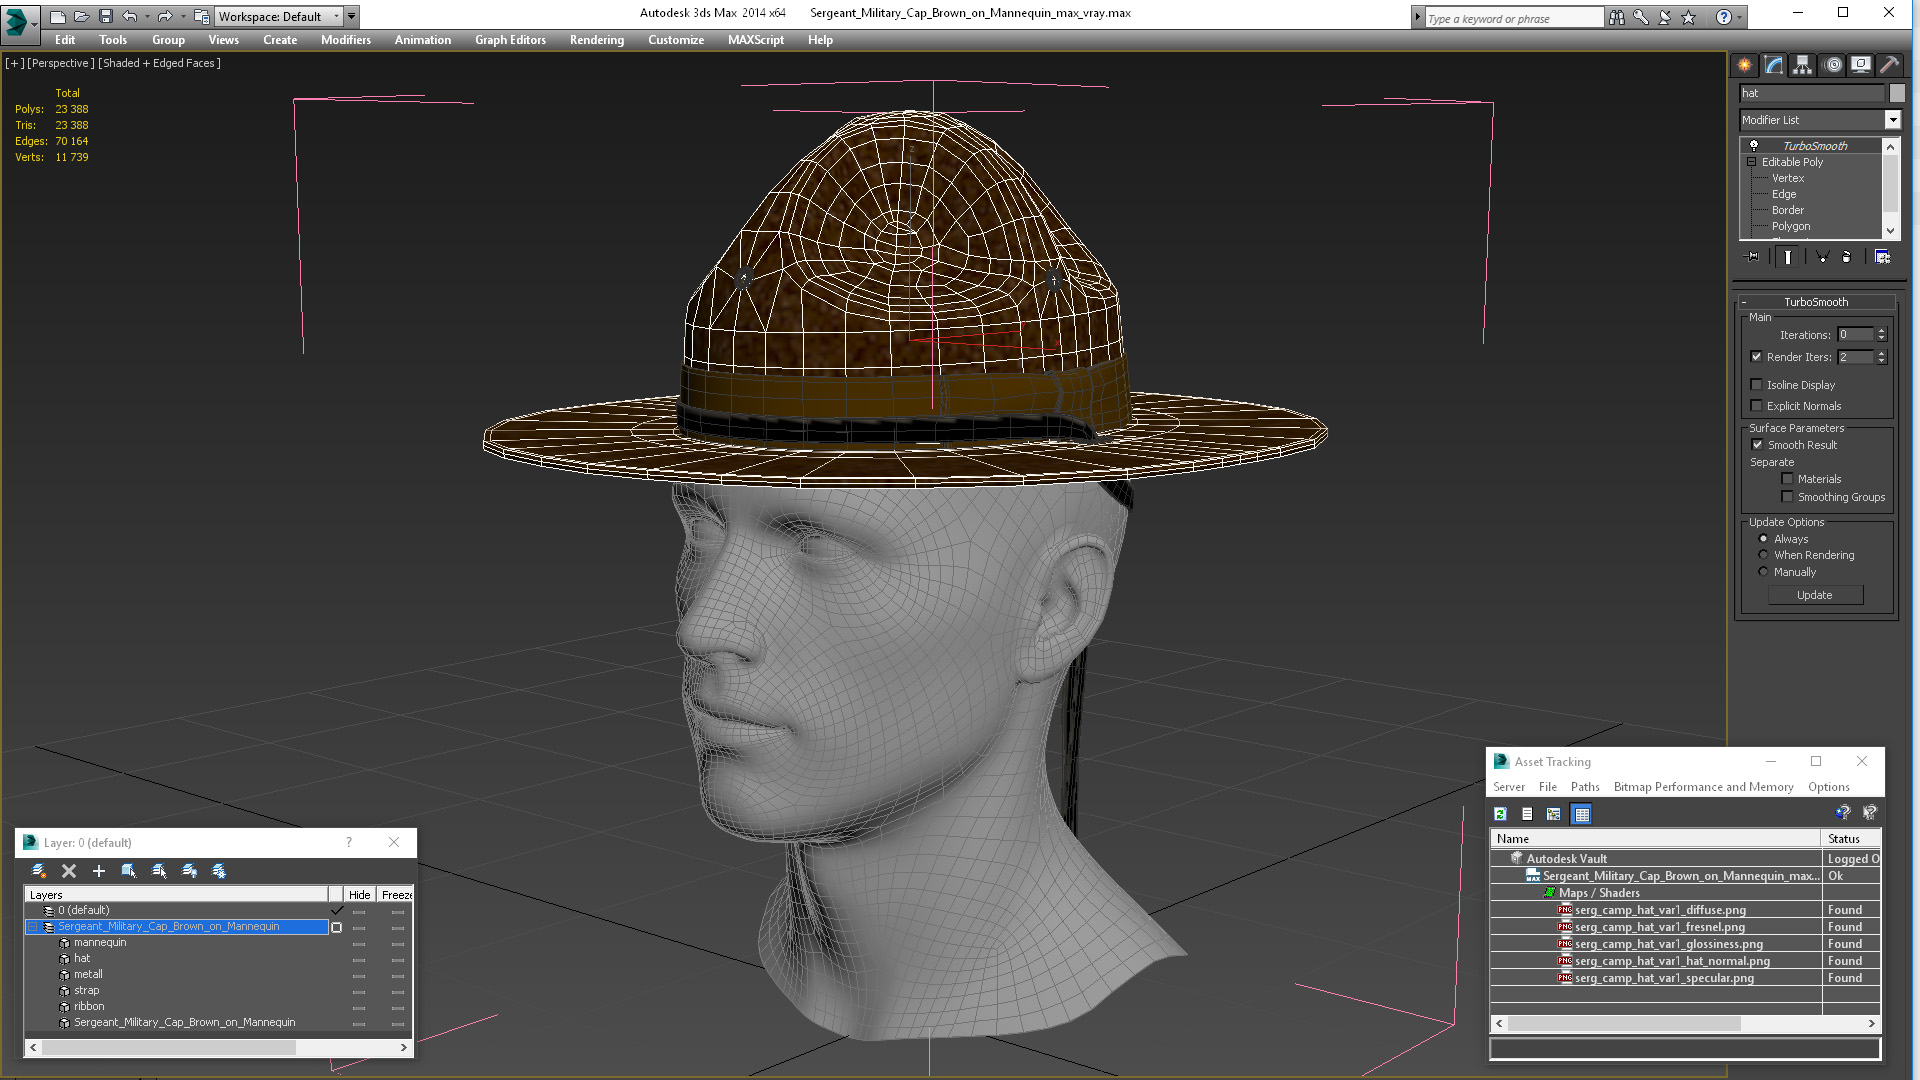This screenshot has height=1080, width=1920.
Task: Open the Utilities hammer panel tab
Action: [x=1889, y=65]
